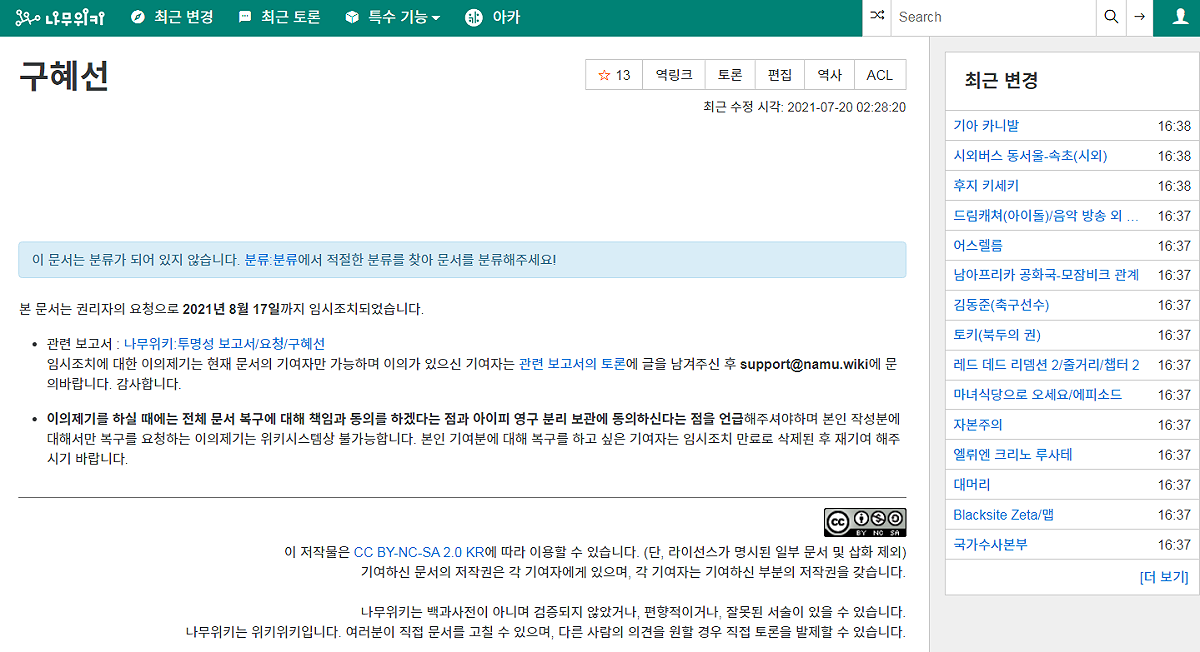This screenshot has width=1200, height=652.
Task: Expand the 특수 기능 dropdown menu
Action: pos(392,17)
